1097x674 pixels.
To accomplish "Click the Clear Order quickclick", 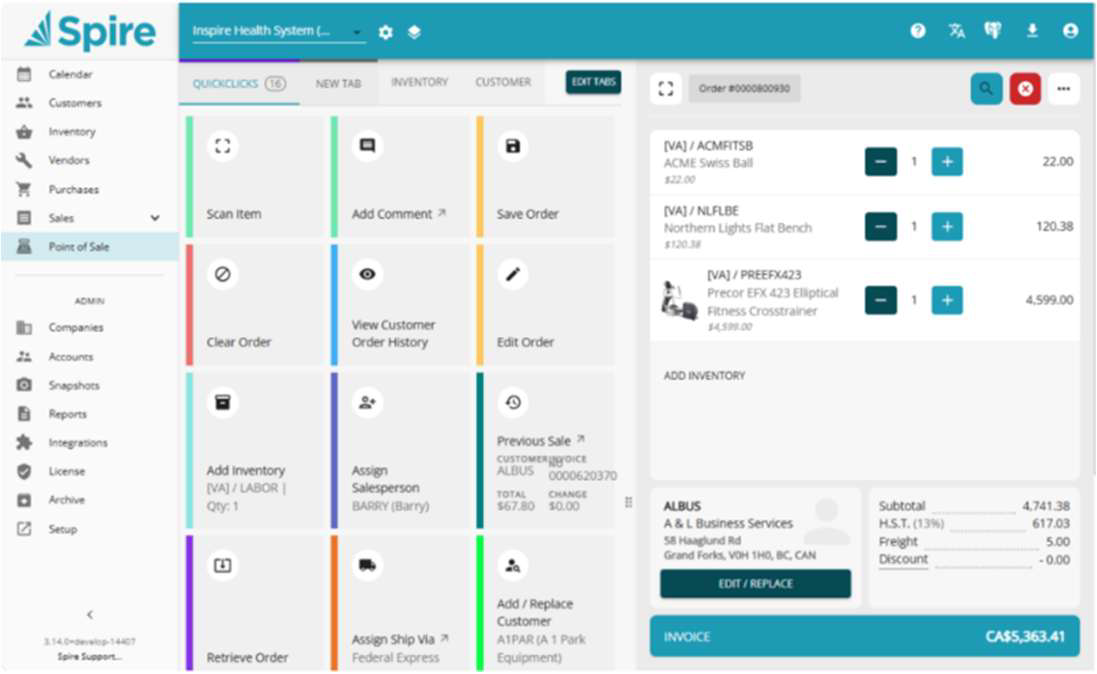I will click(256, 305).
